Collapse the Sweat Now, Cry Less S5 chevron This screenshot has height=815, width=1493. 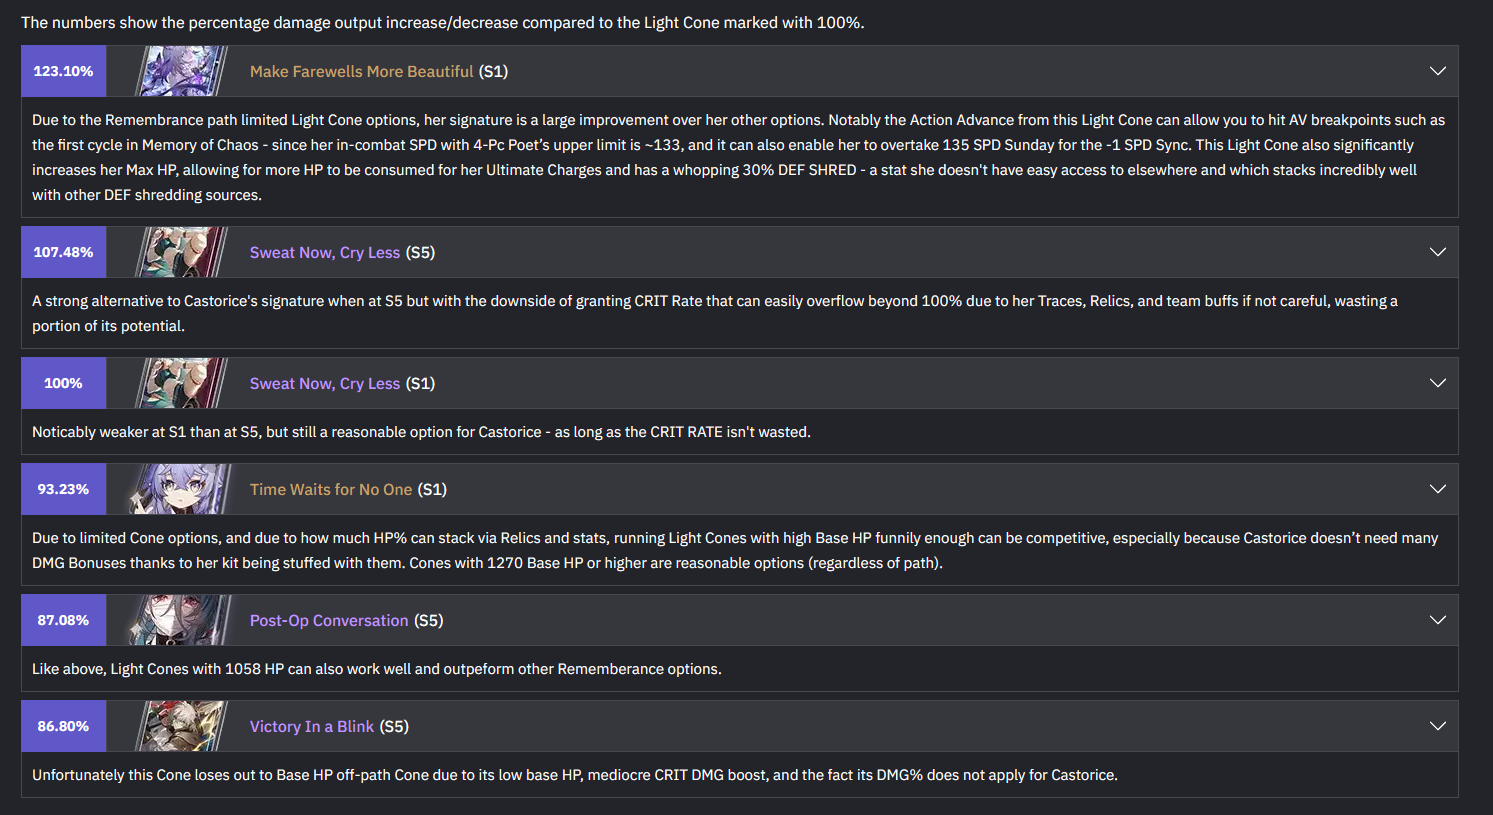click(x=1438, y=252)
